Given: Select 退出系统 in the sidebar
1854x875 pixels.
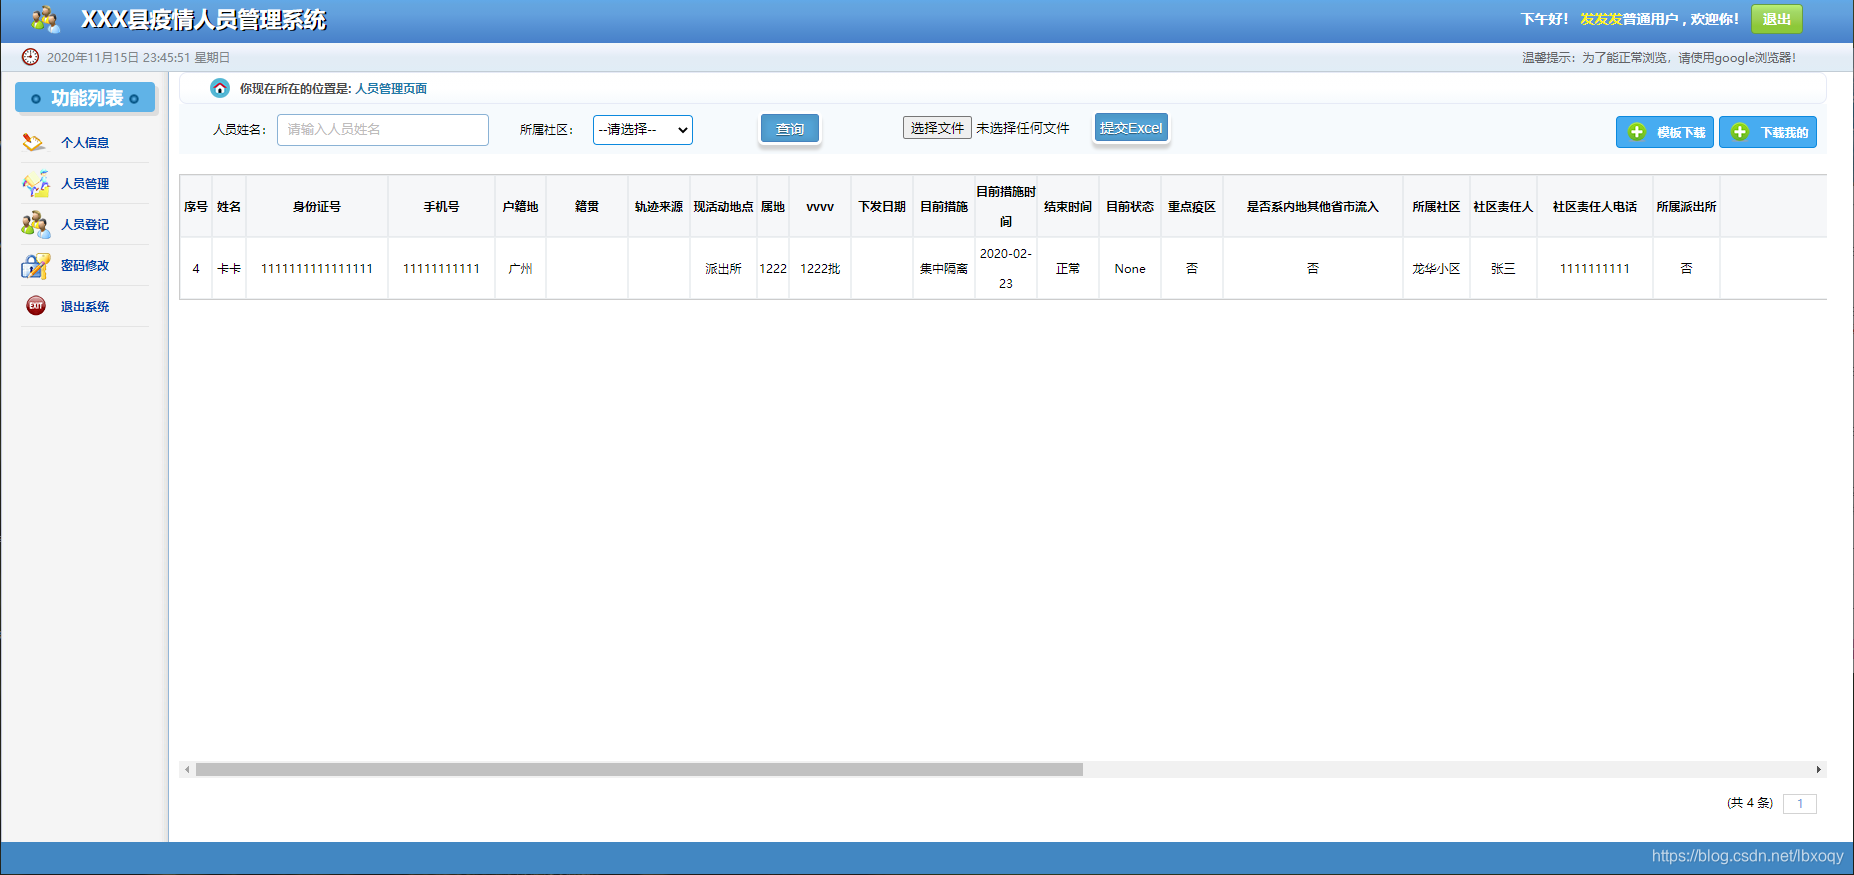Looking at the screenshot, I should [x=85, y=306].
